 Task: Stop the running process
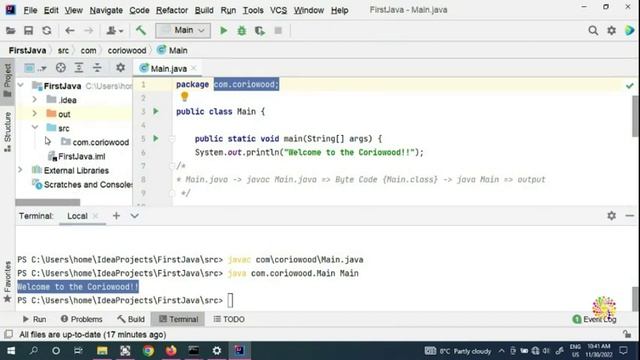point(278,31)
